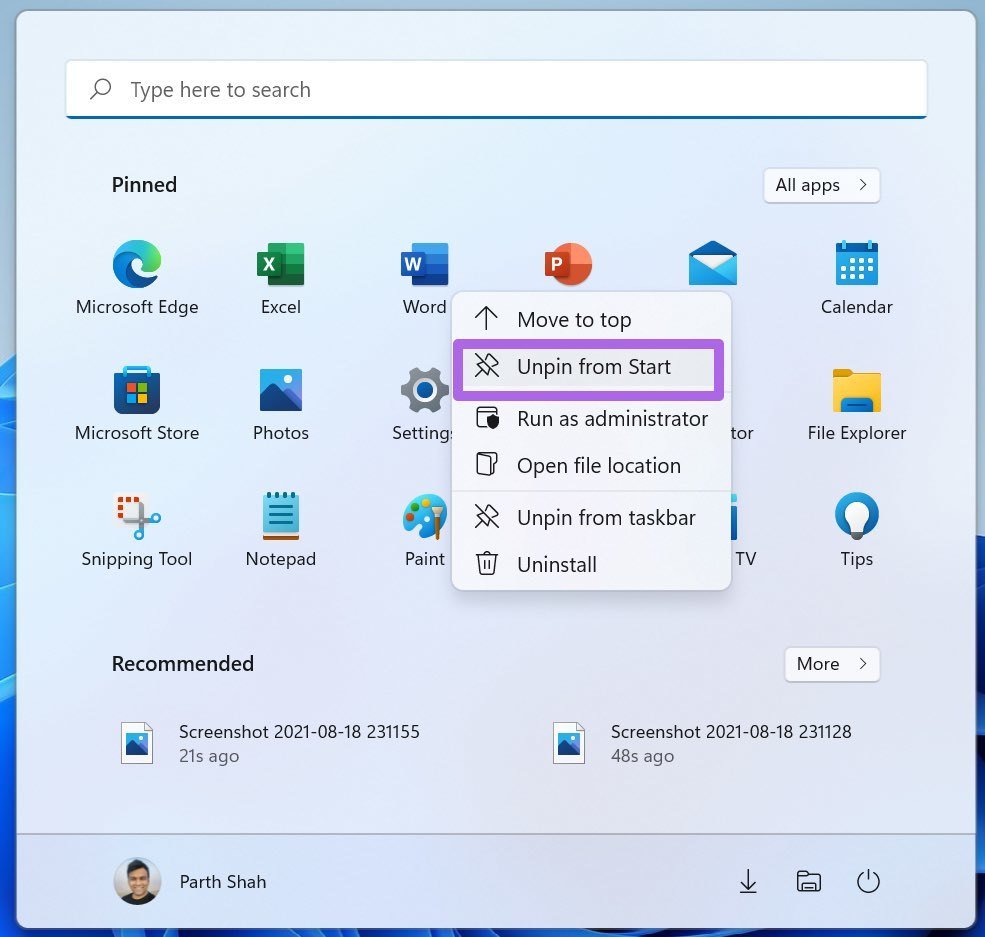Open the Snipping Tool
The image size is (985, 937).
pyautogui.click(x=137, y=517)
